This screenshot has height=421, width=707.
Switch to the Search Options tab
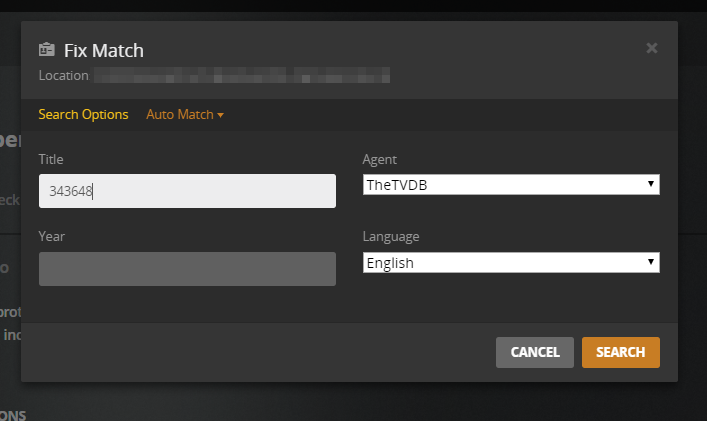click(x=83, y=114)
